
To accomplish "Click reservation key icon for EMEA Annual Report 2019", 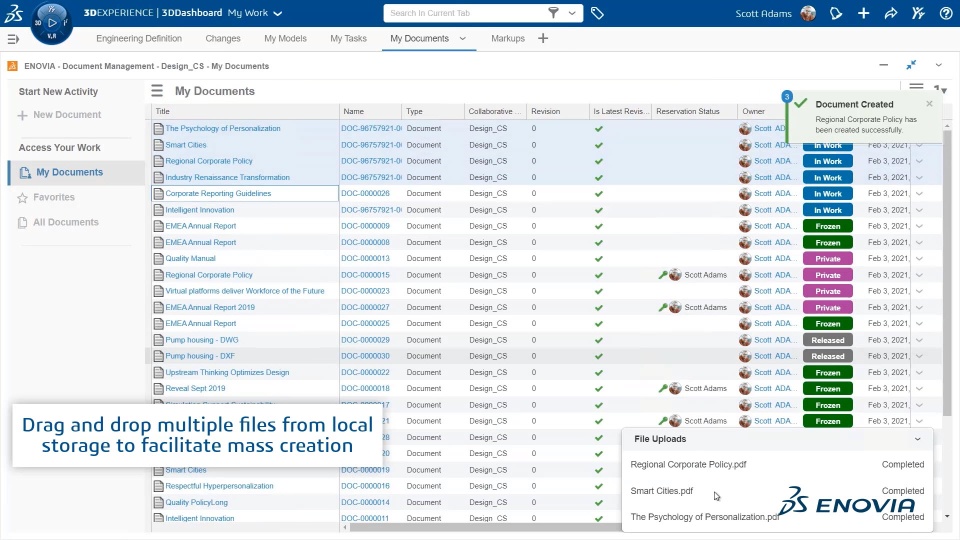I will [662, 307].
